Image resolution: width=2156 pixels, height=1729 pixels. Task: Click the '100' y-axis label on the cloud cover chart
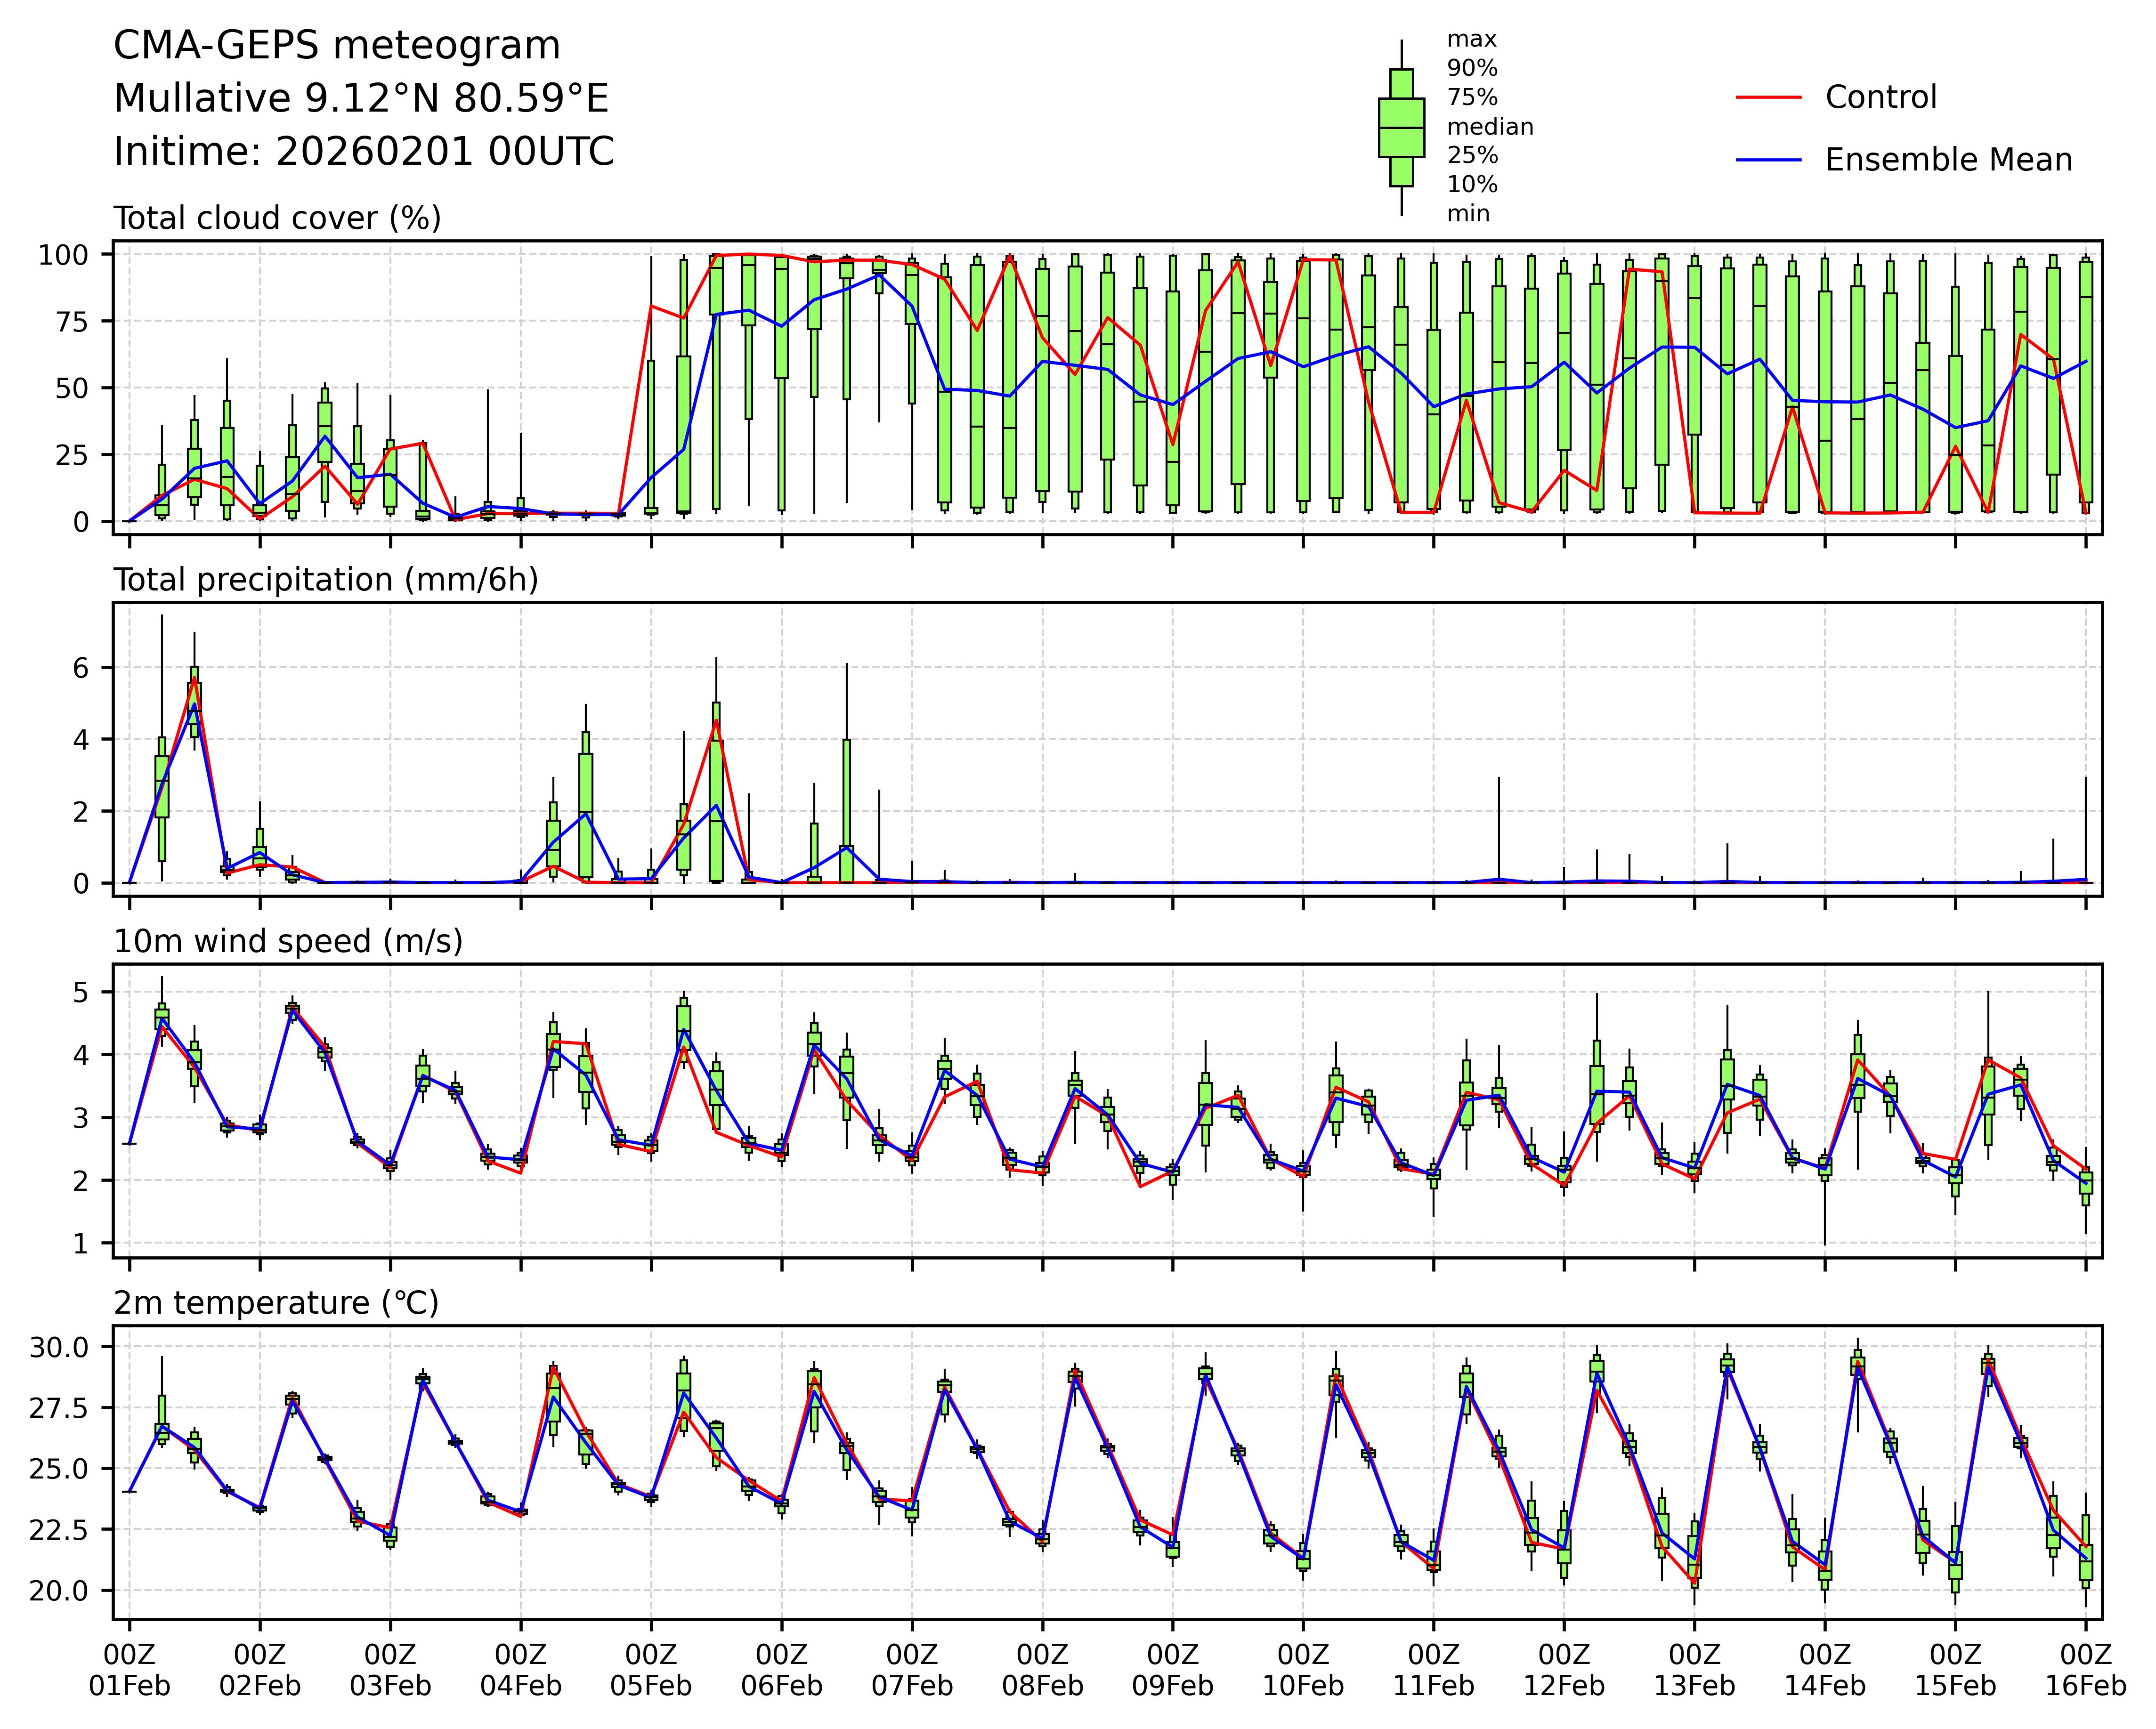[63, 255]
